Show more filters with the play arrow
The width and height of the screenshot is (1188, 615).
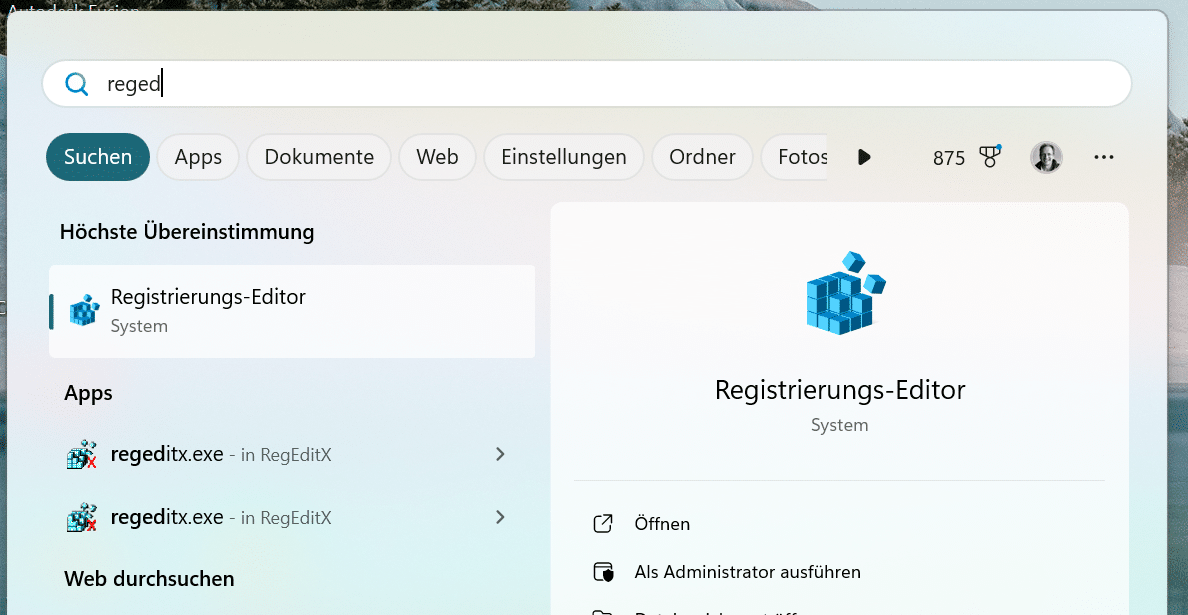(x=865, y=157)
